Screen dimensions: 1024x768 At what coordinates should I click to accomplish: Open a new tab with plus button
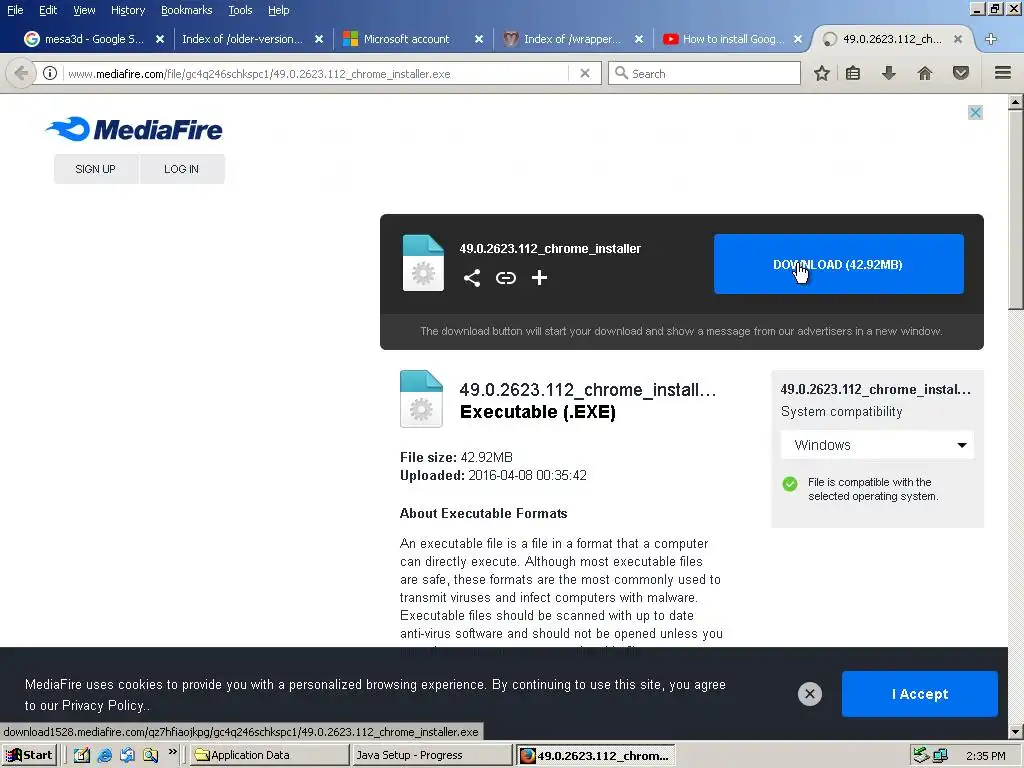(x=991, y=39)
